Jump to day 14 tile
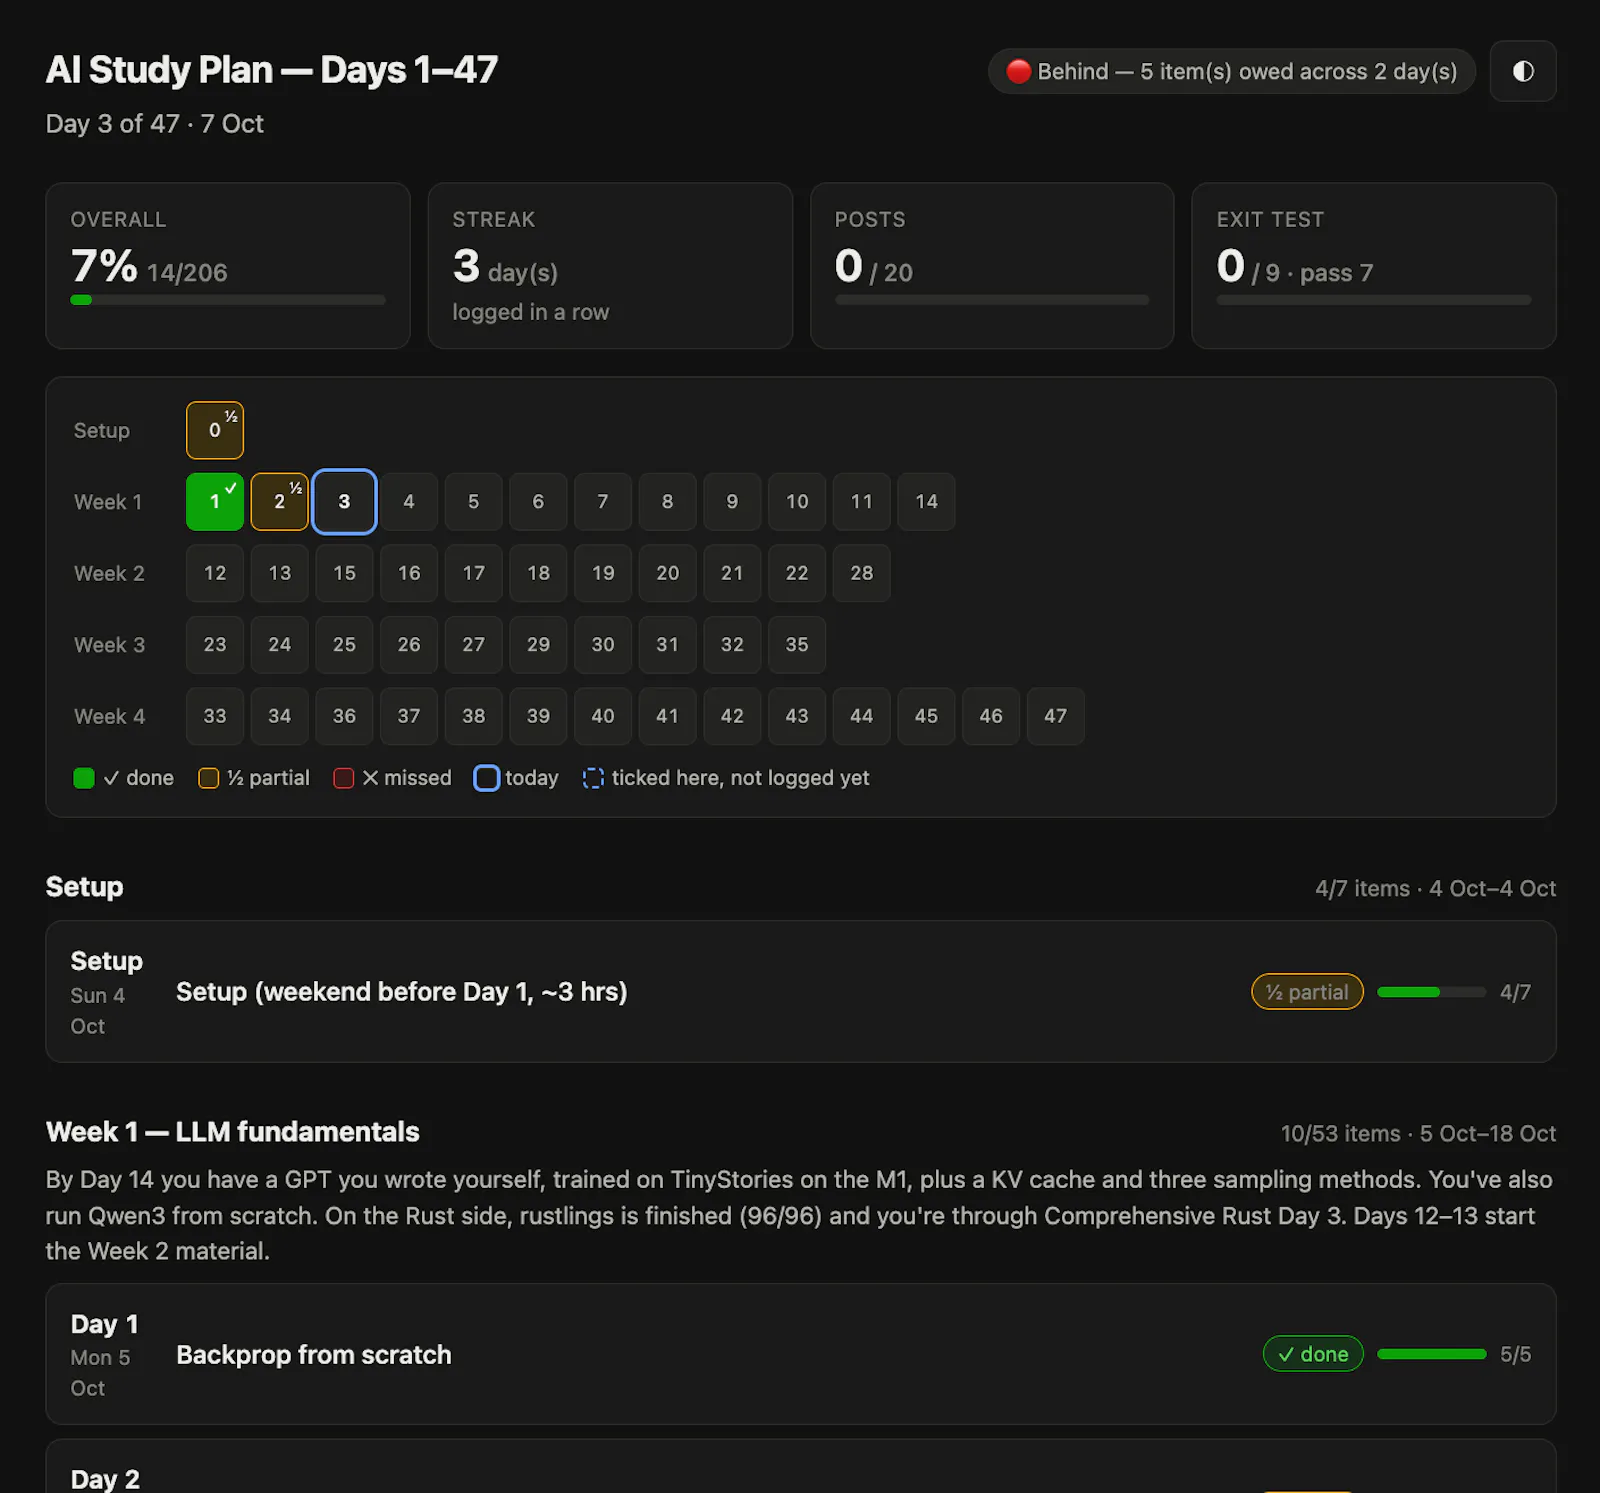 point(926,502)
